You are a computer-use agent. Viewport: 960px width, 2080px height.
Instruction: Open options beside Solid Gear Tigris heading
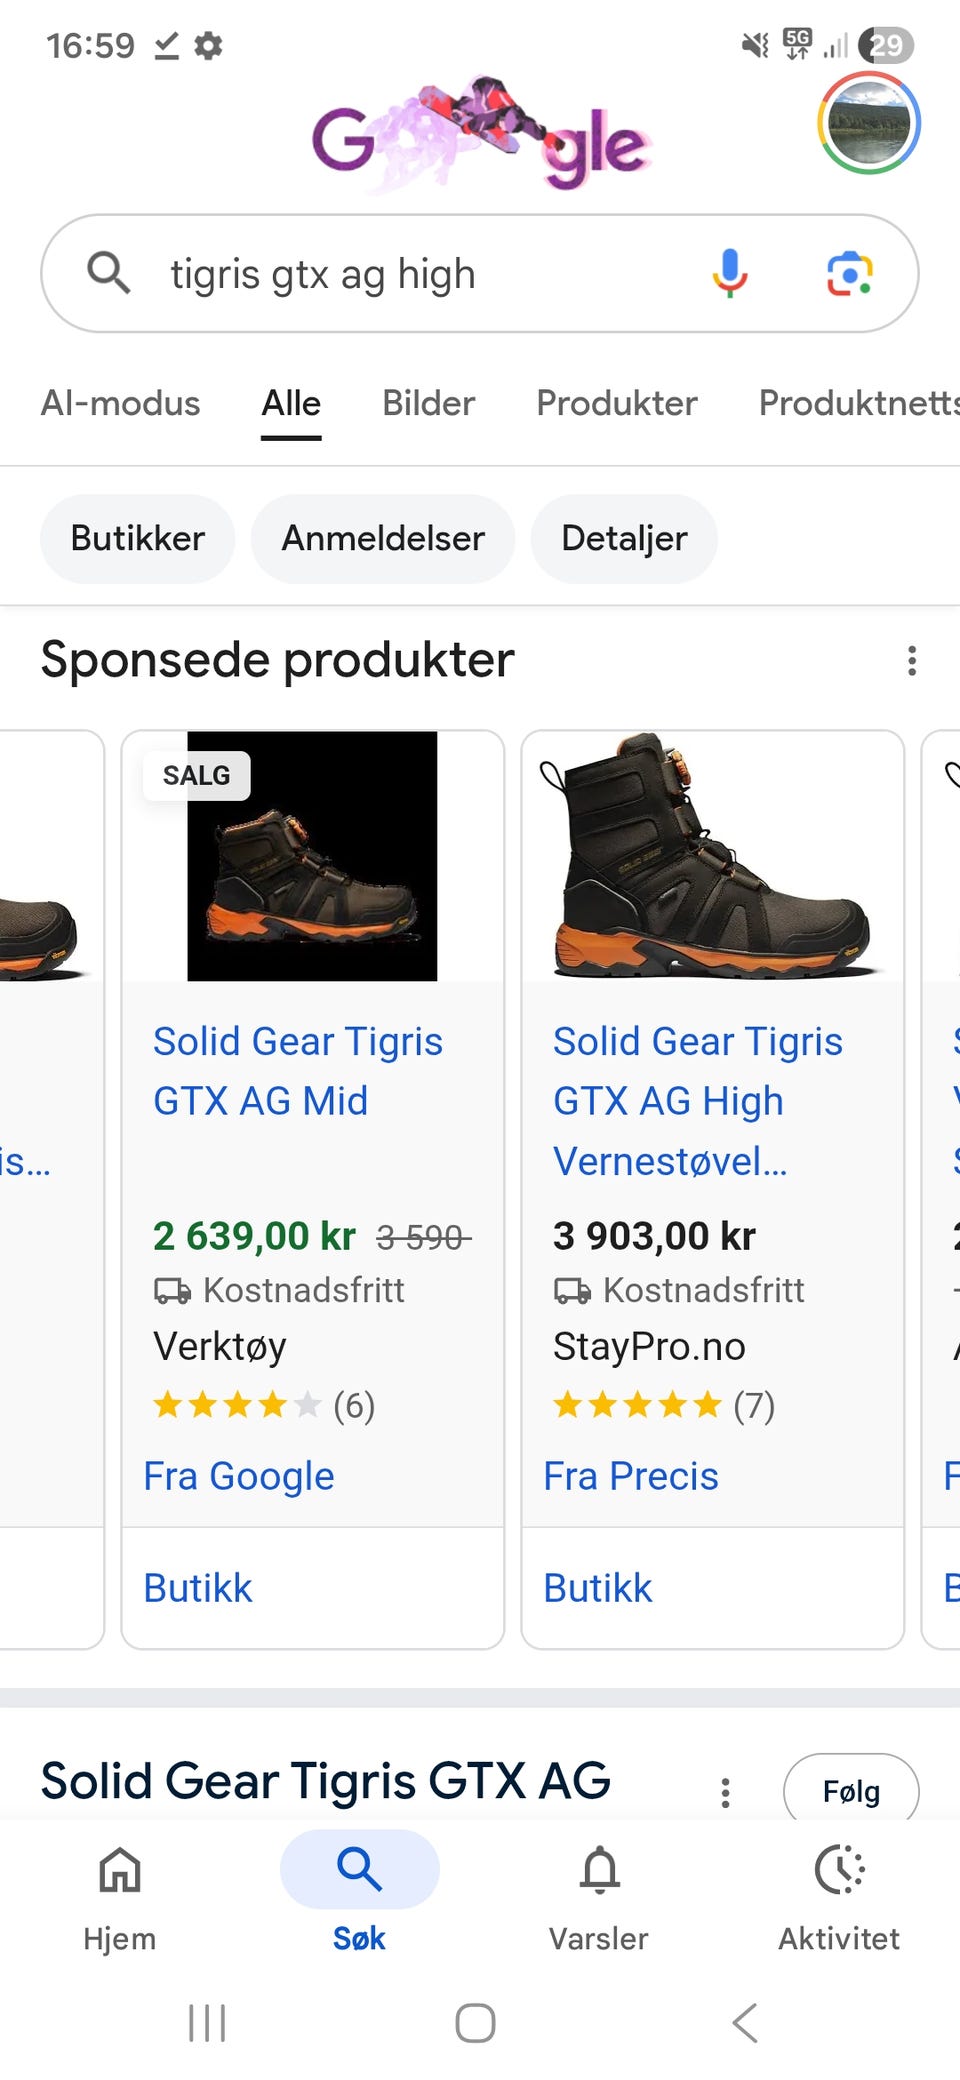click(x=726, y=1792)
